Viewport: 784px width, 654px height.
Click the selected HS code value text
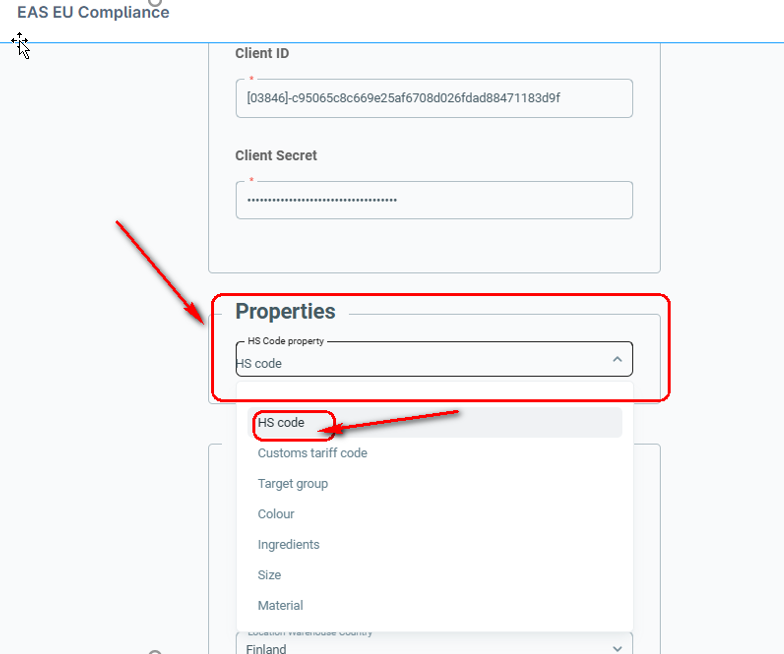coord(260,364)
